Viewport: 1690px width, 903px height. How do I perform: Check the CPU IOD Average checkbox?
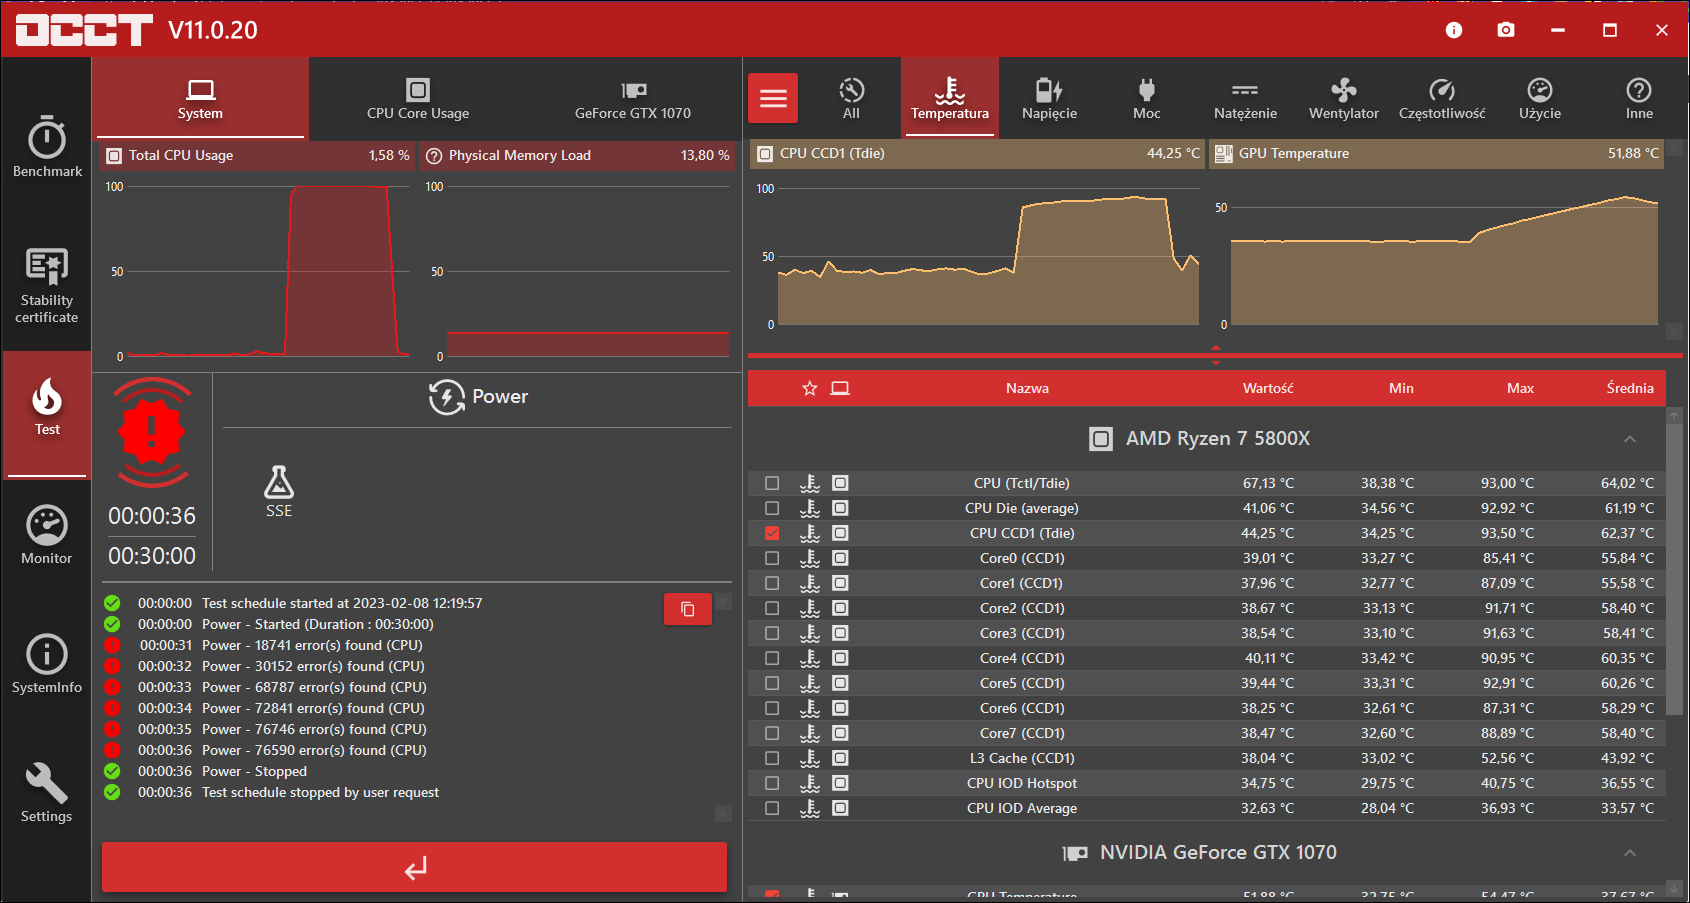point(772,808)
